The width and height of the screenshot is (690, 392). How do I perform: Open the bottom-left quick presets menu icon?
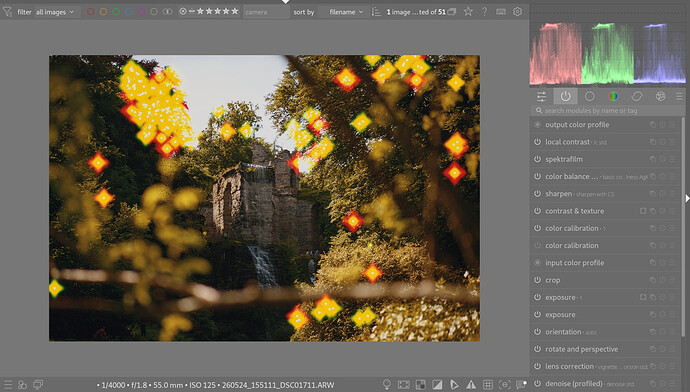pos(8,385)
